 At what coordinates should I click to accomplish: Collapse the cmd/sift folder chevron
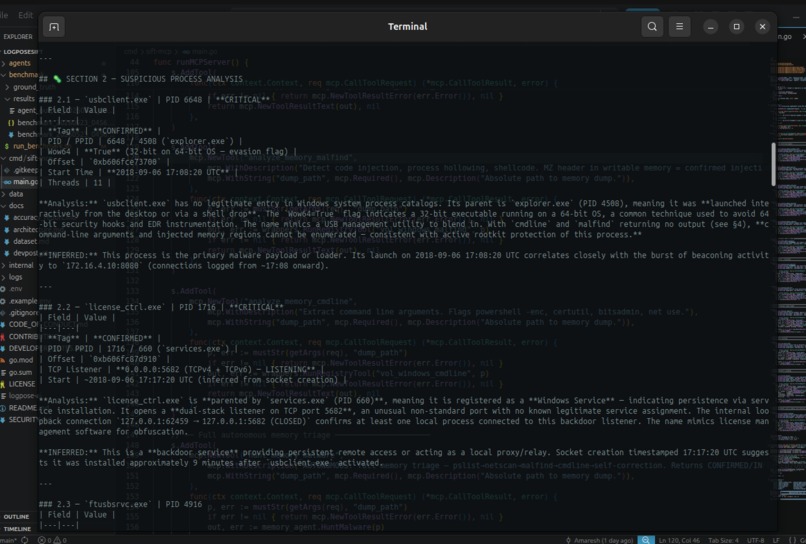pos(4,158)
